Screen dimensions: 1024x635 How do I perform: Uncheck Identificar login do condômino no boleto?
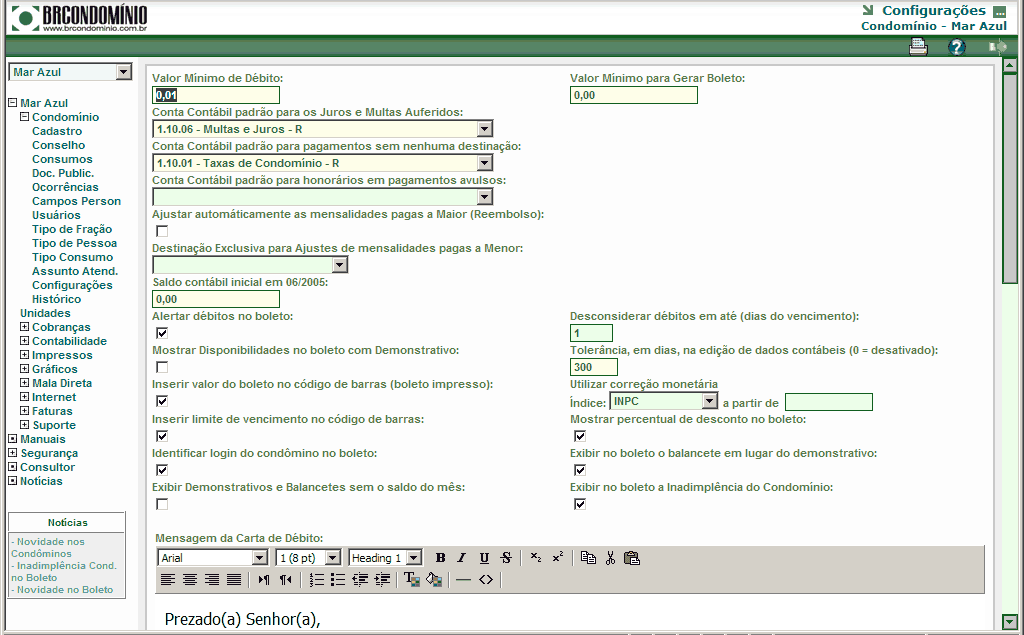(162, 470)
